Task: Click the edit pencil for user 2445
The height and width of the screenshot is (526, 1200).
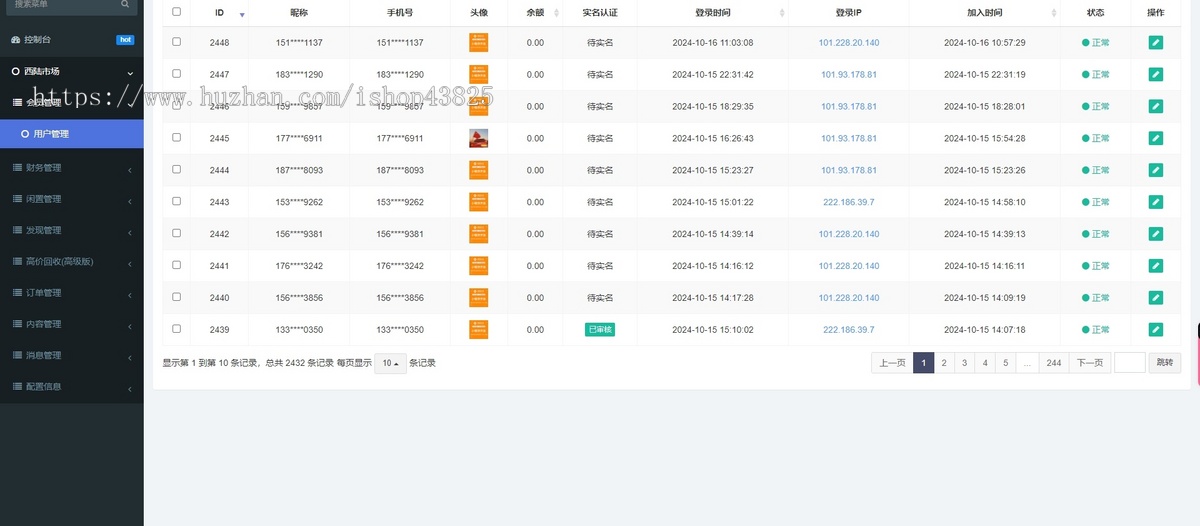Action: click(1156, 138)
